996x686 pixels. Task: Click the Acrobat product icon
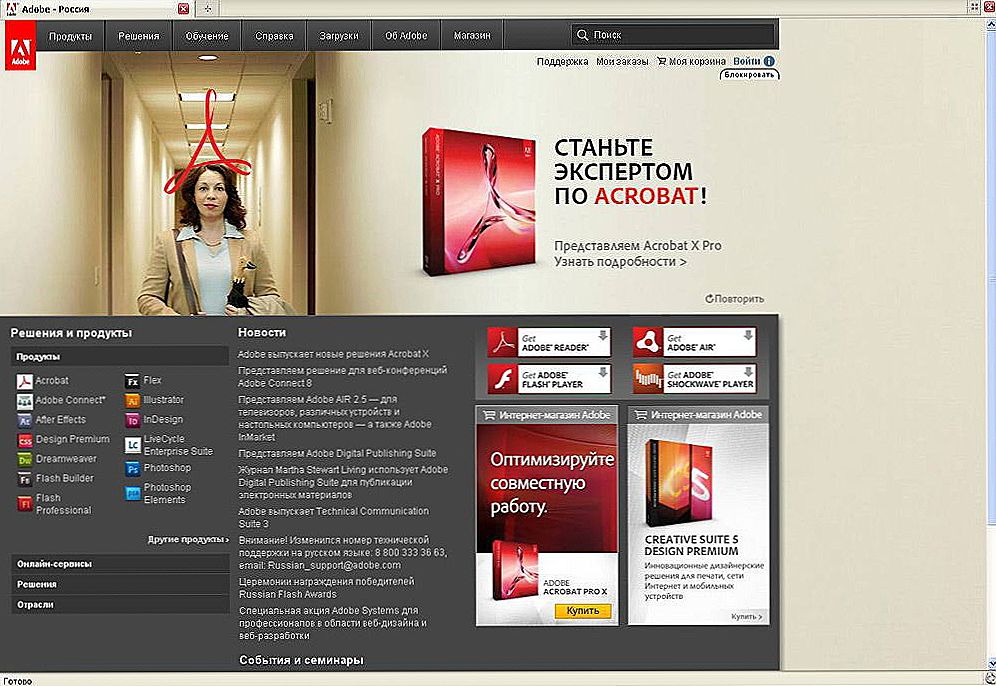25,381
